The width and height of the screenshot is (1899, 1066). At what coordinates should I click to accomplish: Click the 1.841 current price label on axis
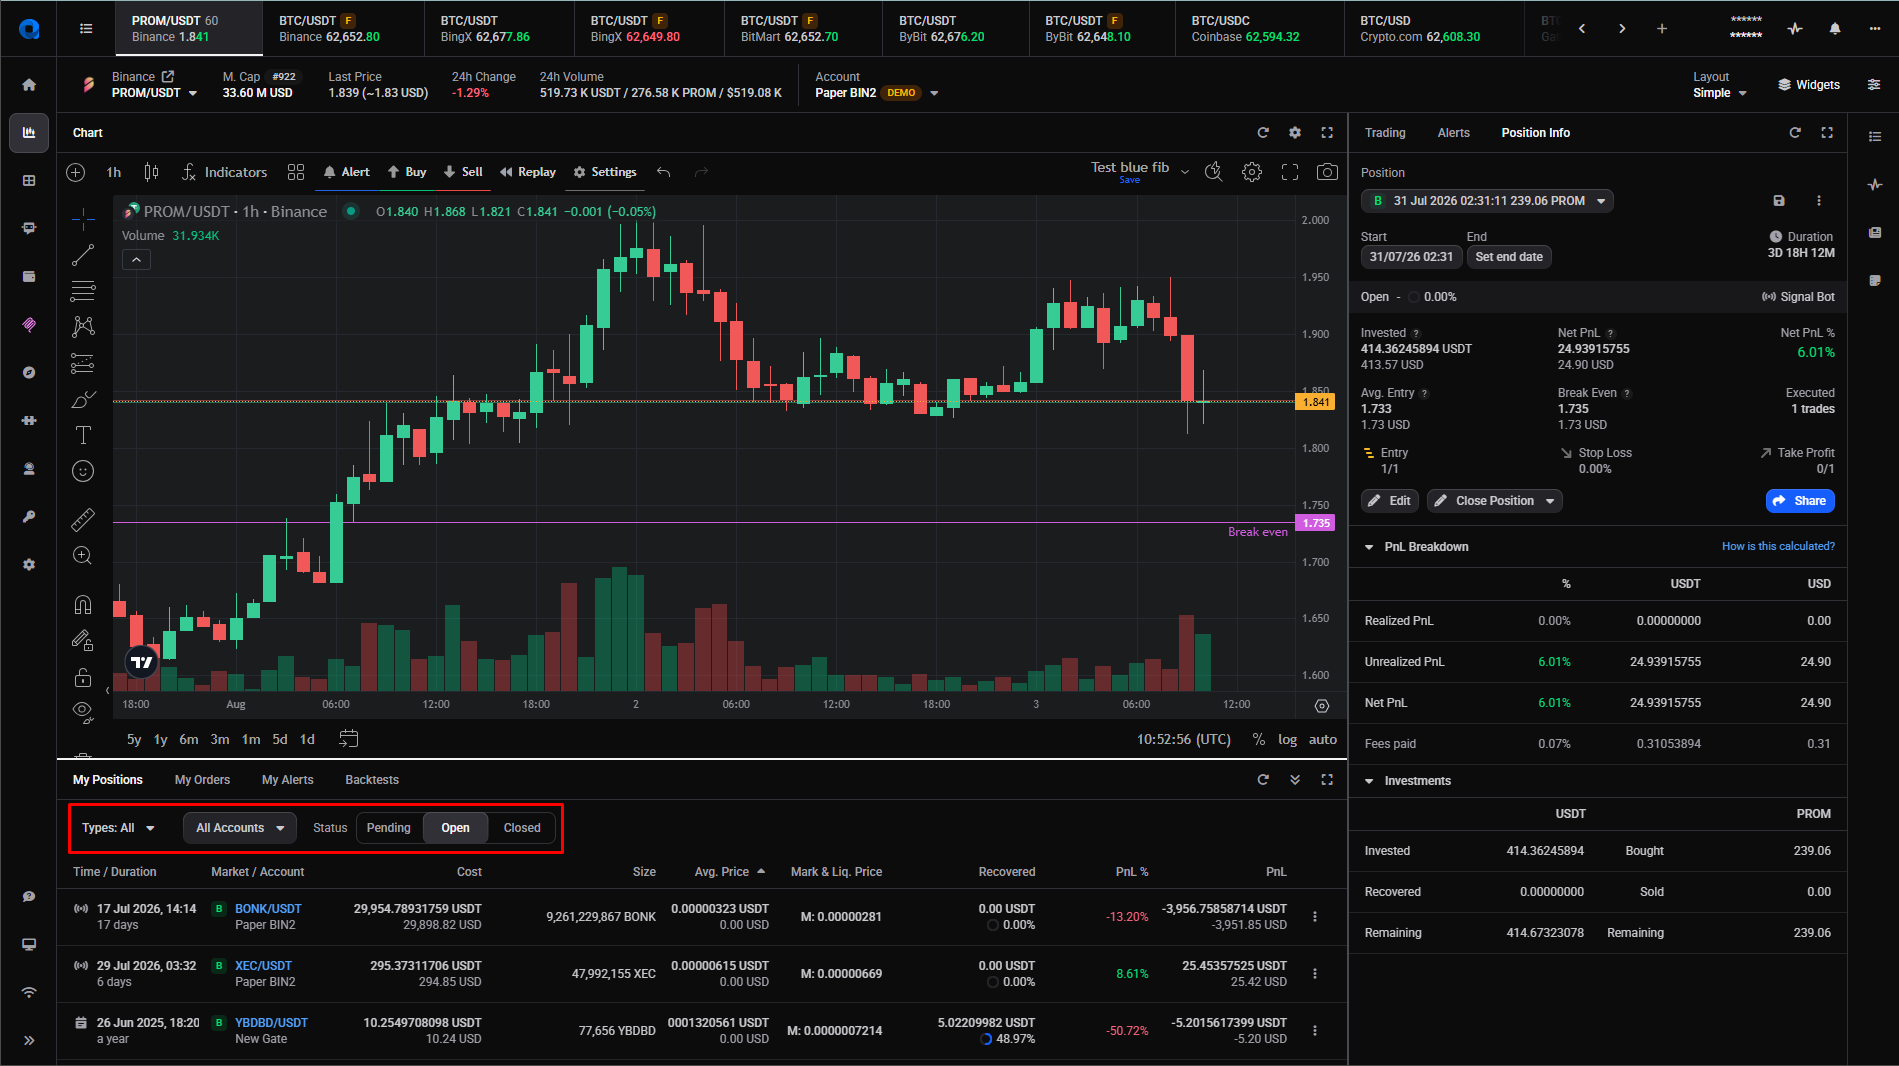(x=1315, y=402)
